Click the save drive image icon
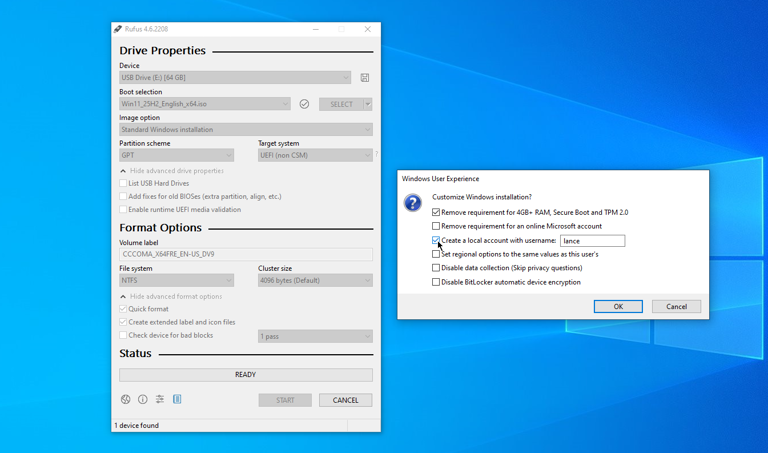 coord(365,78)
